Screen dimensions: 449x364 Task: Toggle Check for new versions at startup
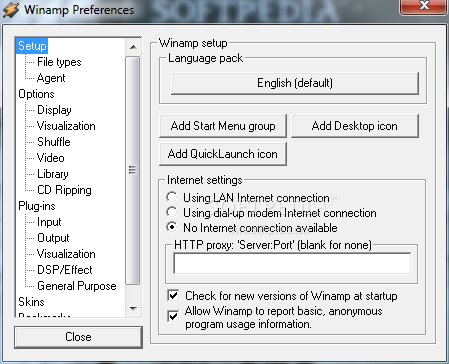pyautogui.click(x=173, y=296)
